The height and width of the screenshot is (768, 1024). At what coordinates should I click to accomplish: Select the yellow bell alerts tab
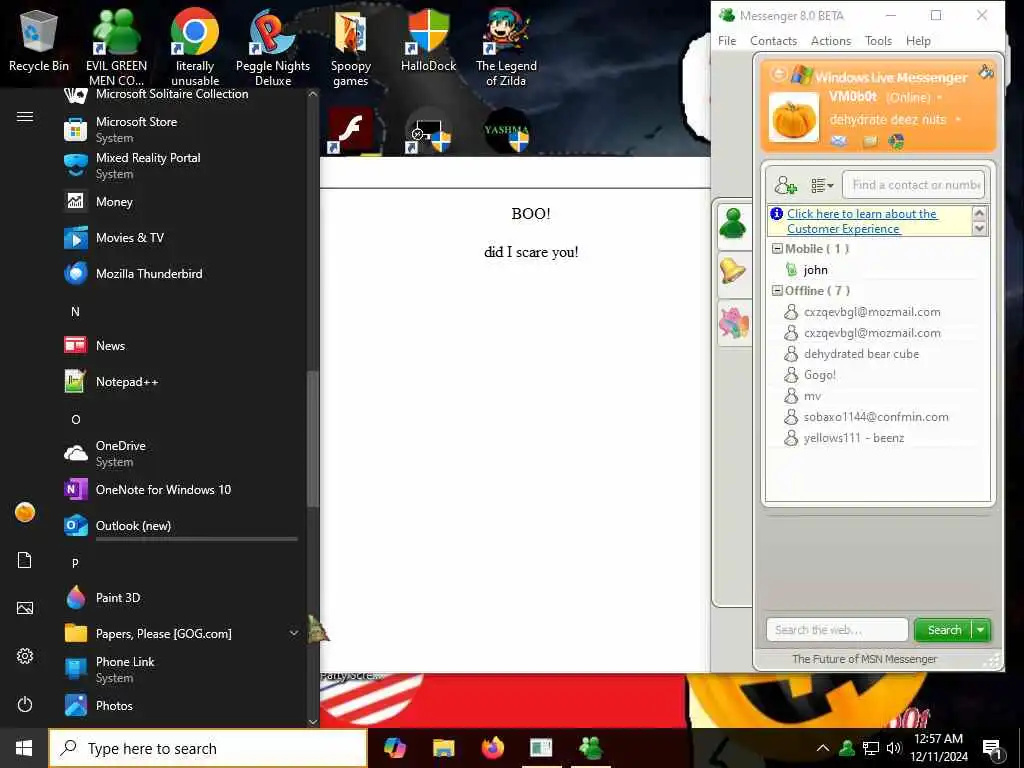733,272
